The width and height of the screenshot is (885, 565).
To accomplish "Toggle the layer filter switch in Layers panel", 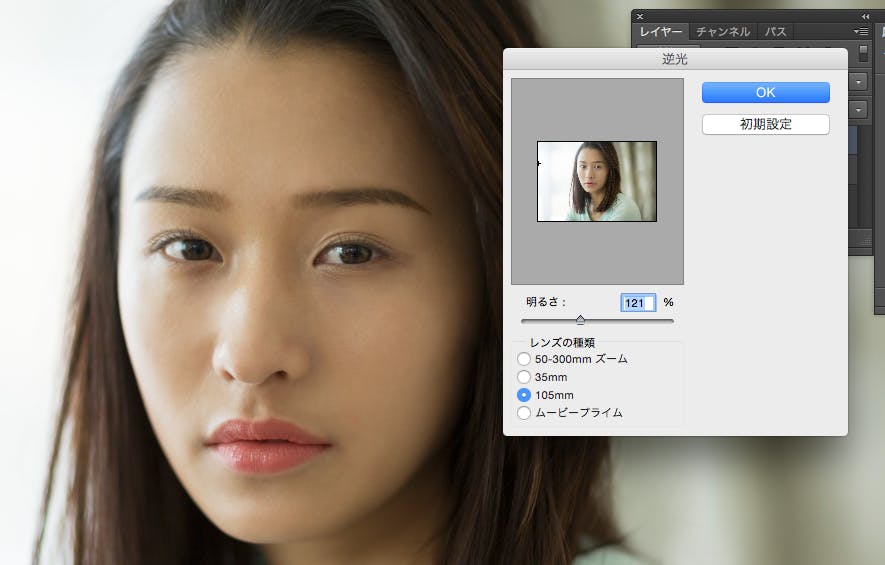I will point(863,53).
